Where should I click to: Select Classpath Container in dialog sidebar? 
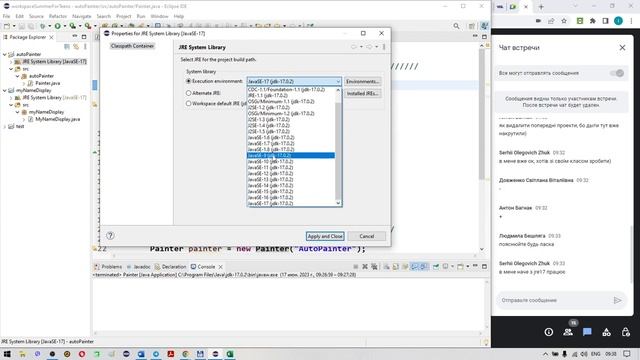pyautogui.click(x=132, y=46)
